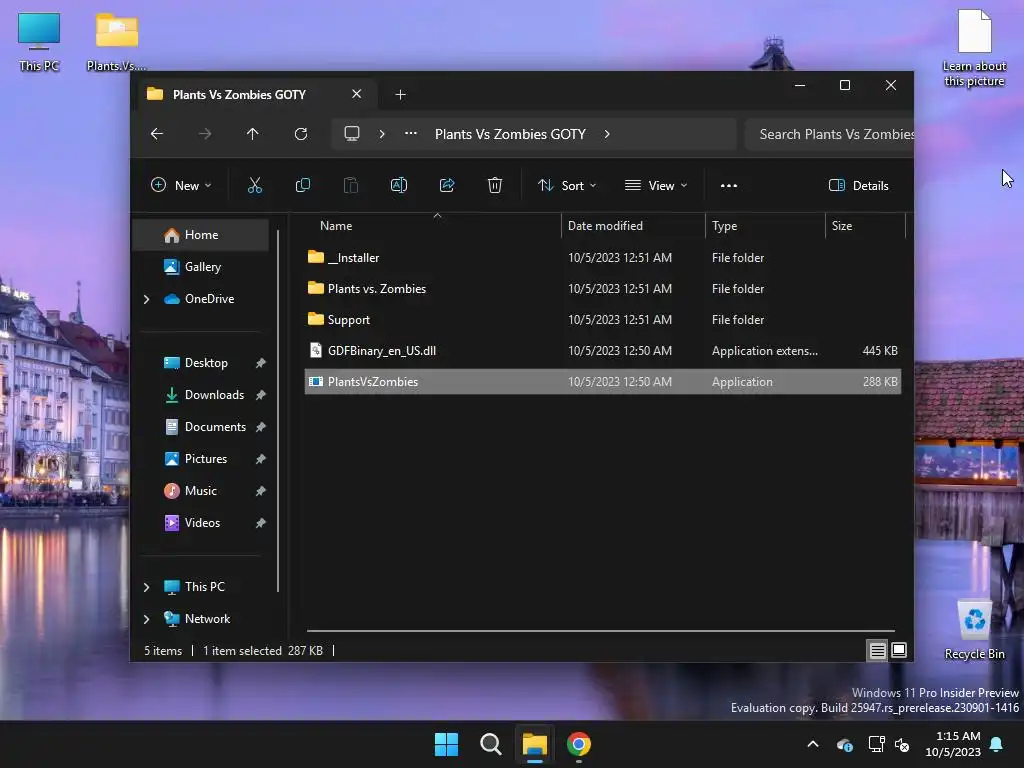Close the Plants Vs Zombies GOTY tab
The image size is (1024, 768).
point(357,94)
